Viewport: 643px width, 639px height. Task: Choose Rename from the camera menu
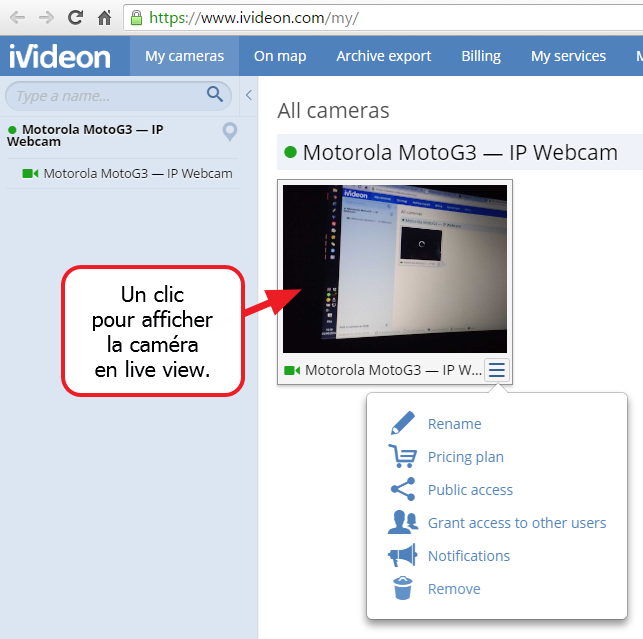(454, 424)
